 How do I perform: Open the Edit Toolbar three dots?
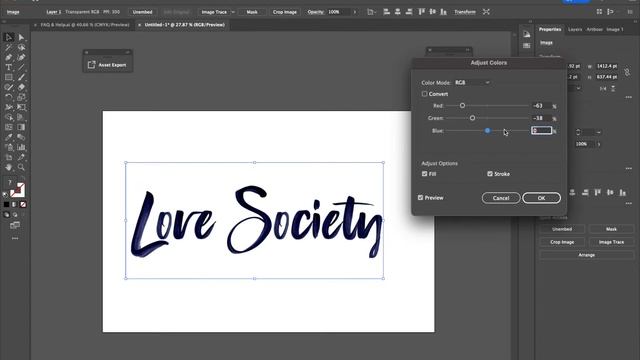[x=15, y=238]
